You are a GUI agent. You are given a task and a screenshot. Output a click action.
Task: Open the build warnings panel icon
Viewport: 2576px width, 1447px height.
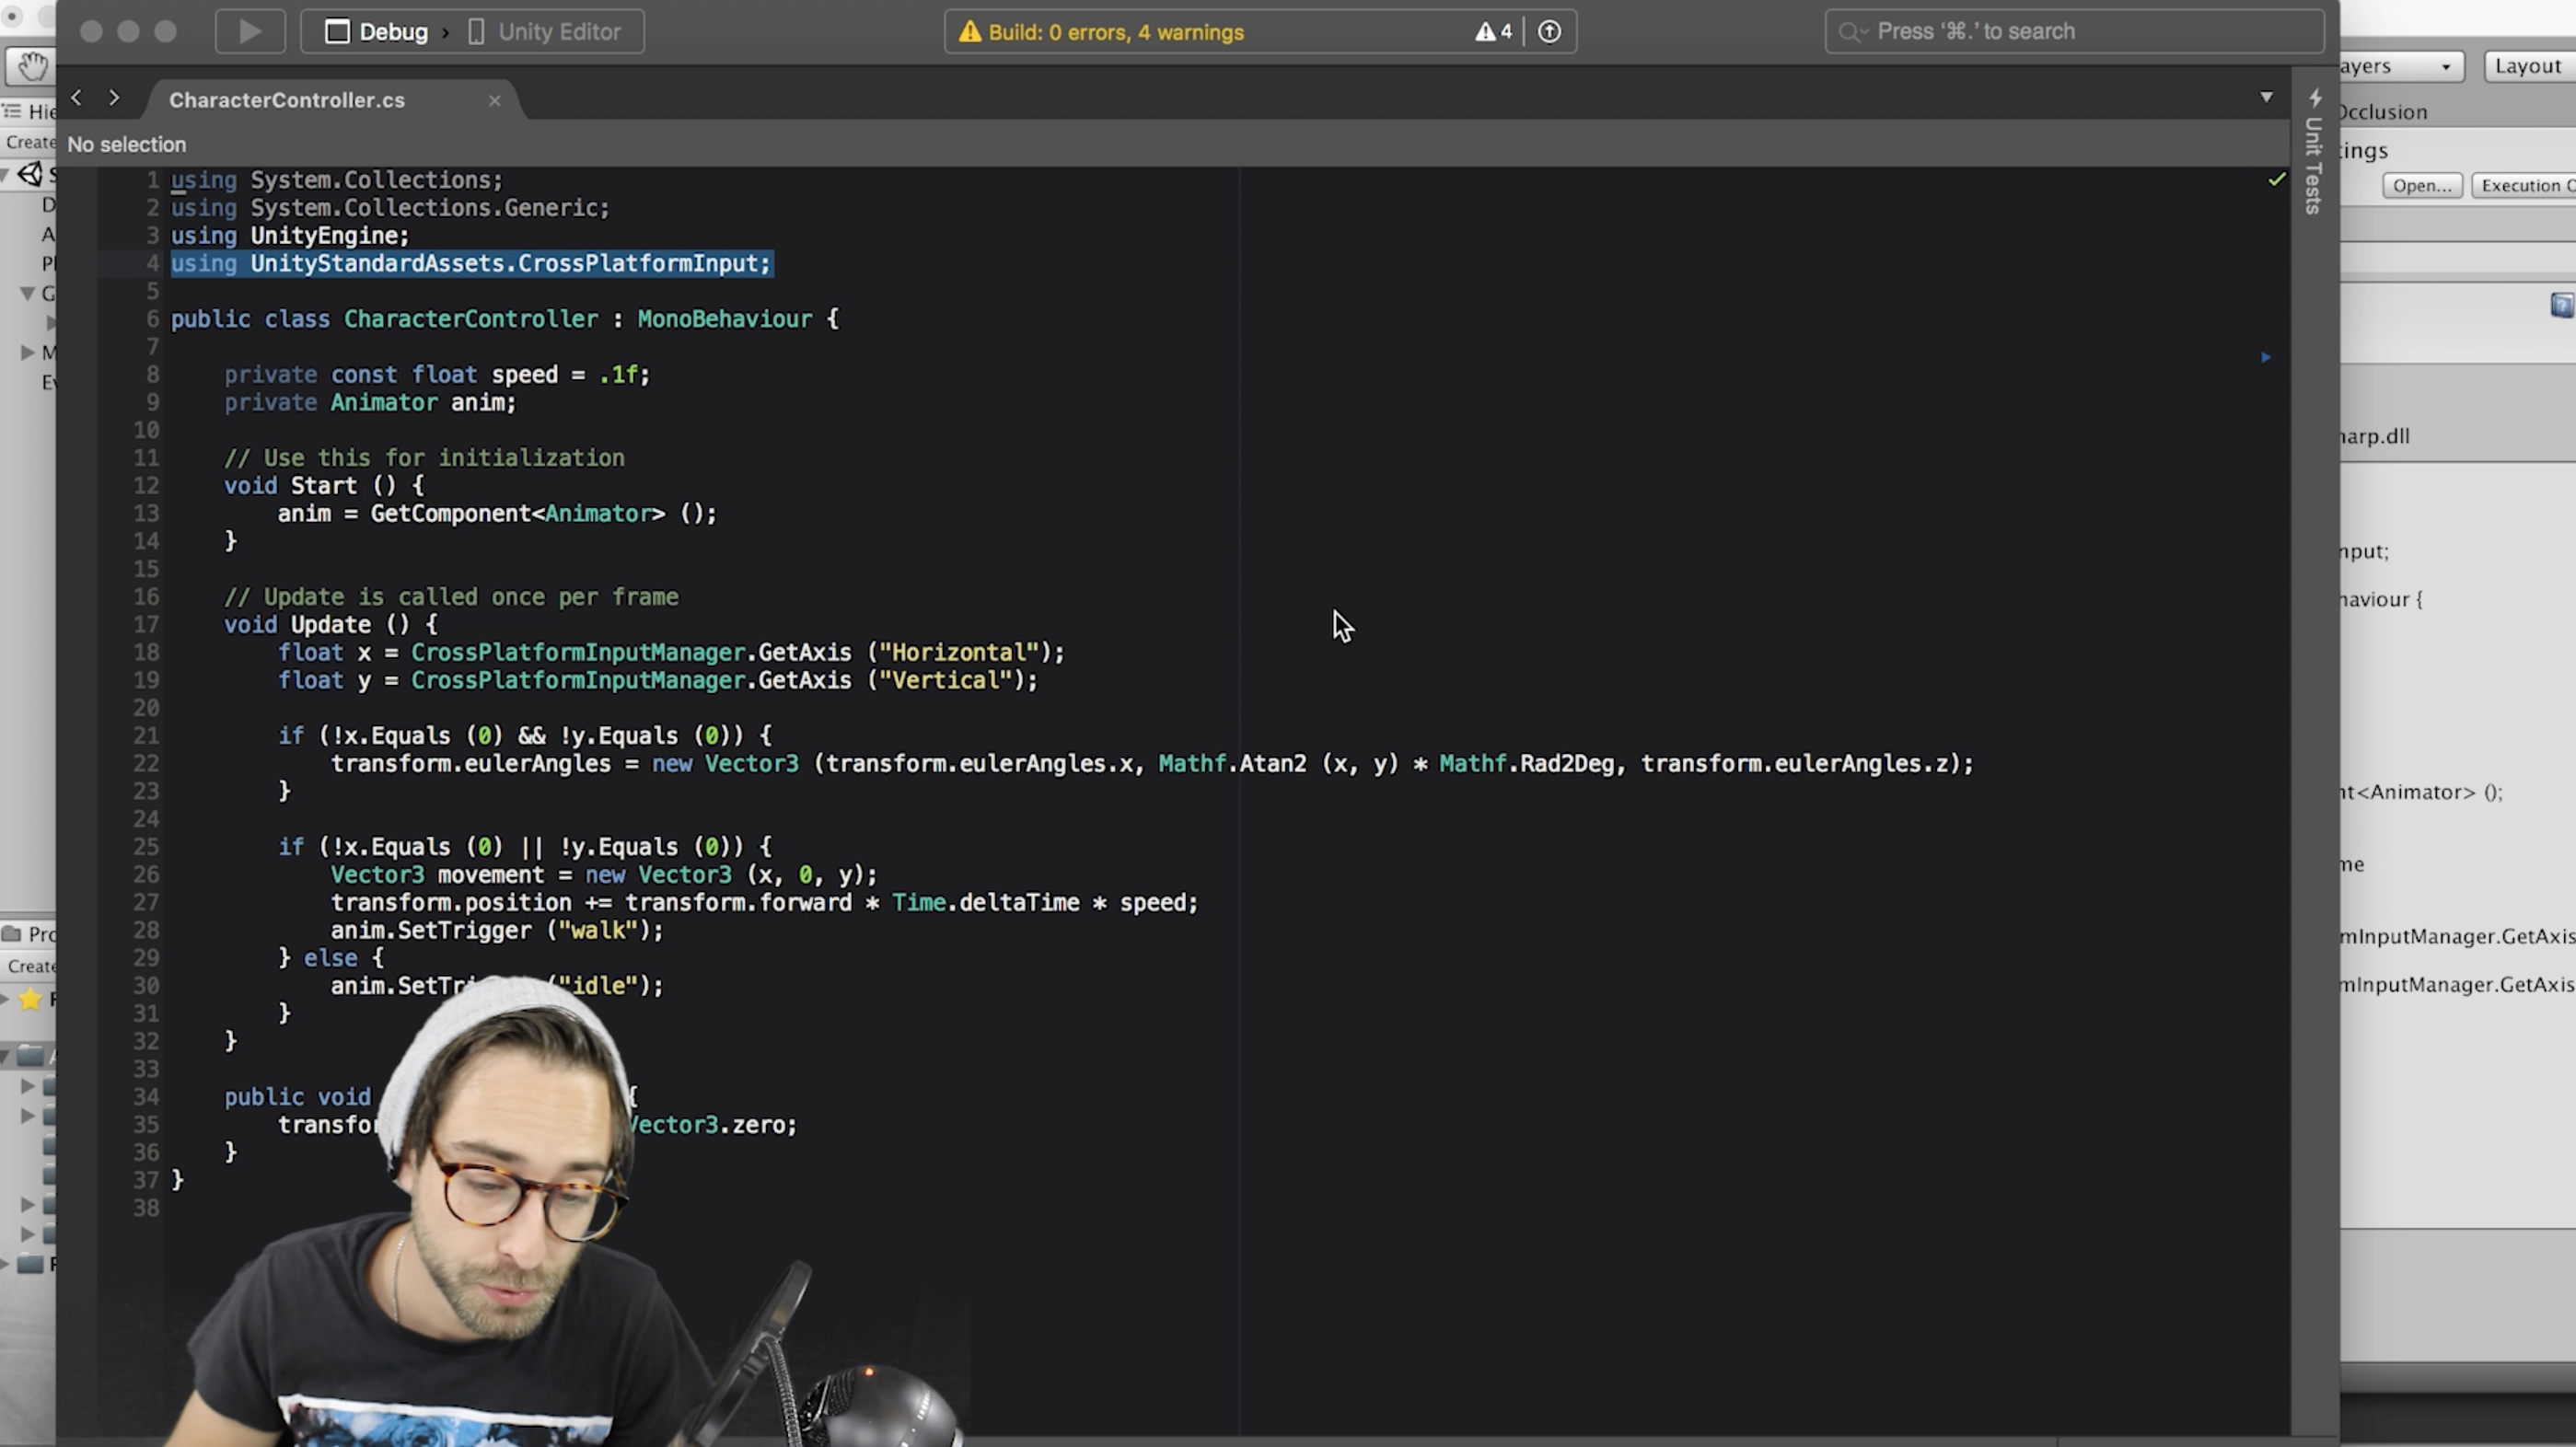pyautogui.click(x=1491, y=30)
